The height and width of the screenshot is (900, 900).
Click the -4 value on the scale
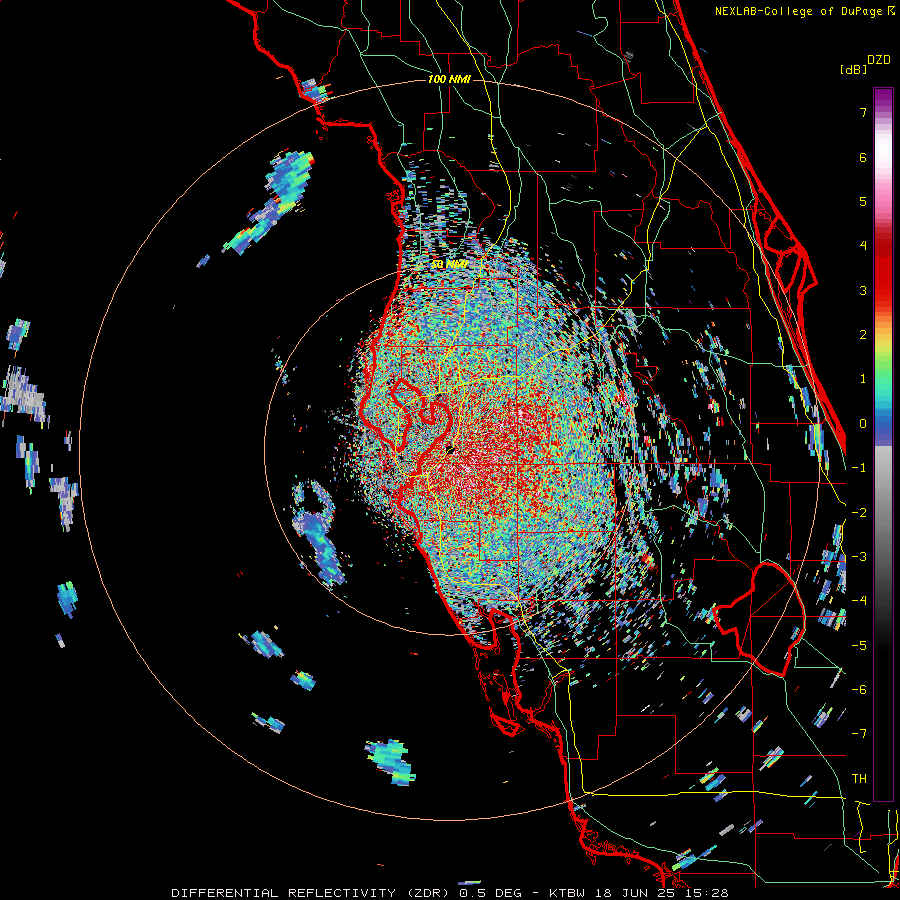(859, 601)
